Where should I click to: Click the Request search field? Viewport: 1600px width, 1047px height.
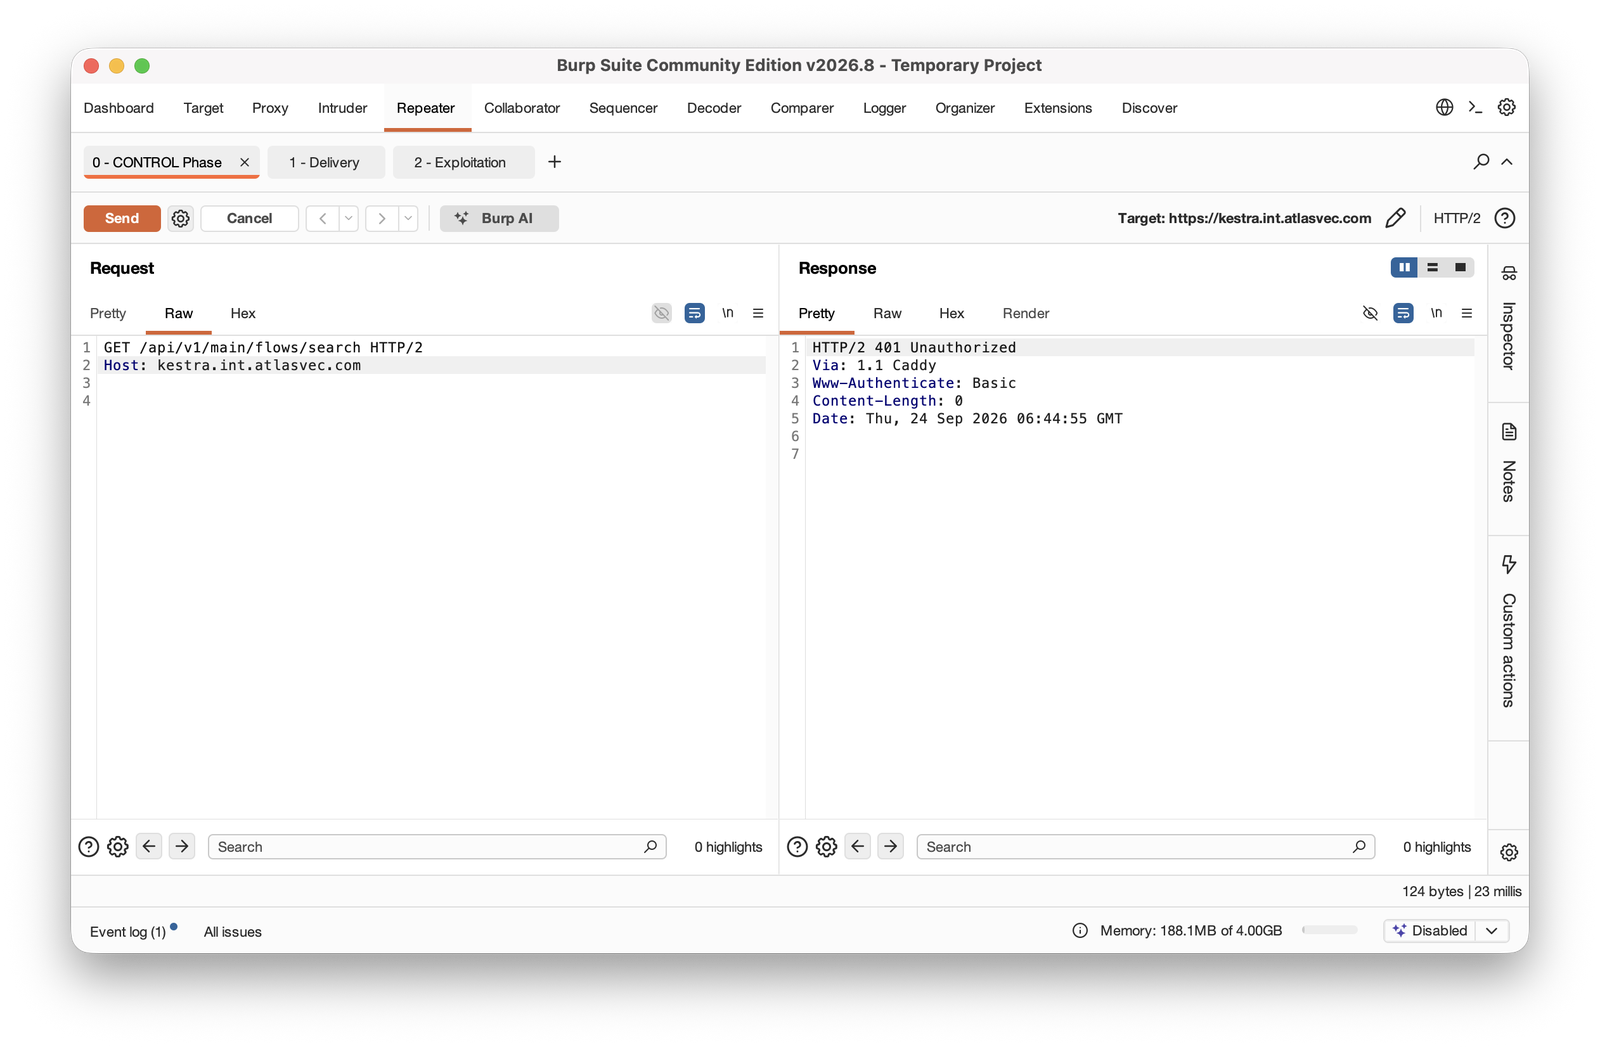pyautogui.click(x=437, y=847)
